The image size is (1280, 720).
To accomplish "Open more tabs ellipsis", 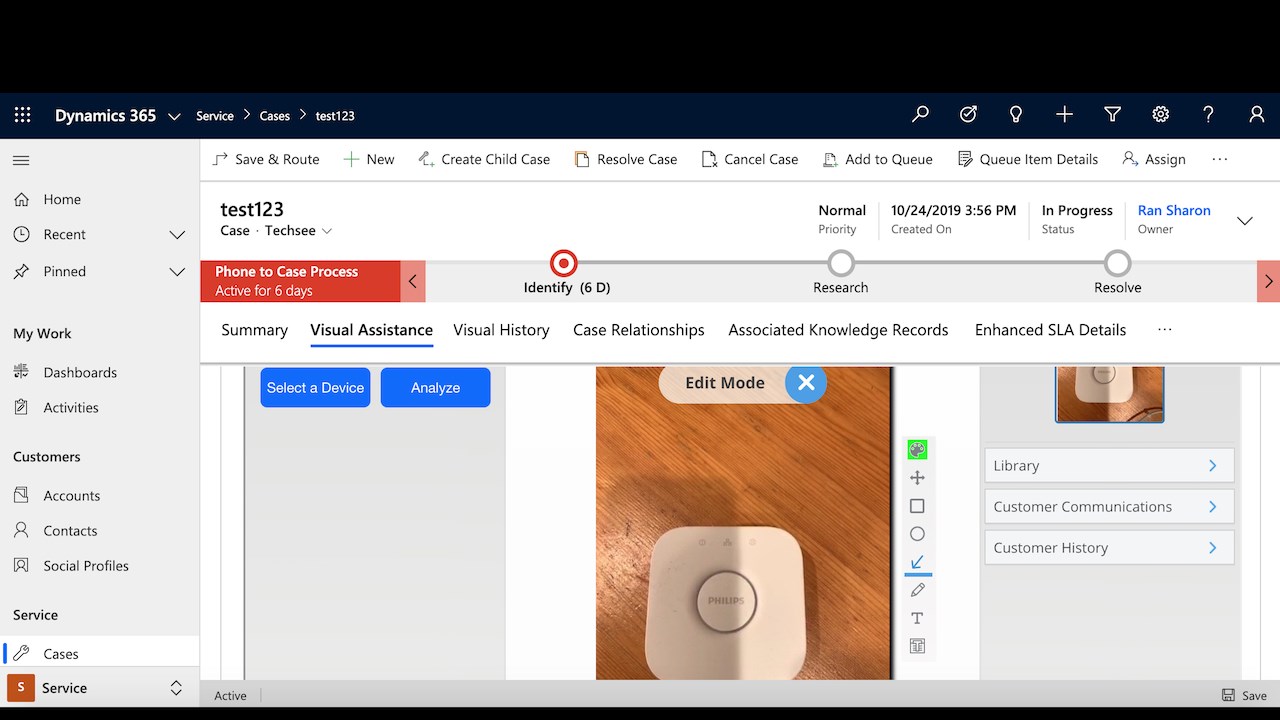I will coord(1164,329).
